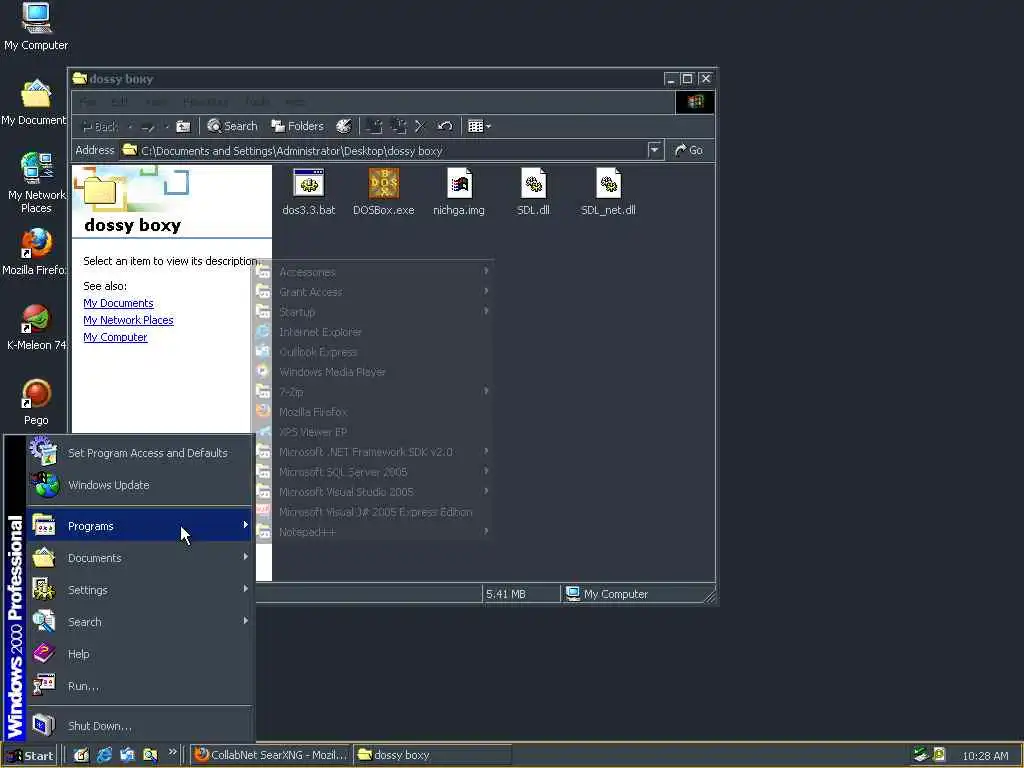Open Set Program Access and Defaults
Image resolution: width=1024 pixels, height=768 pixels.
[139, 453]
